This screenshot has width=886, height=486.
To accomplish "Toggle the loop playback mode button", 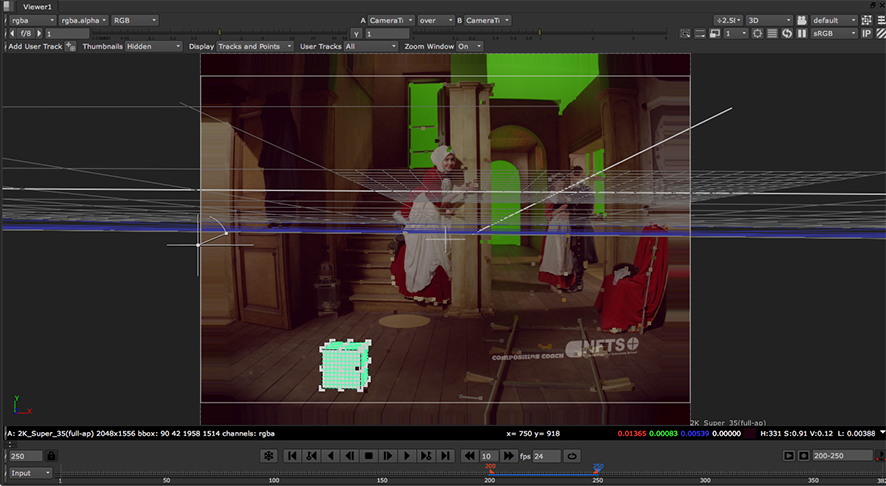I will [572, 456].
